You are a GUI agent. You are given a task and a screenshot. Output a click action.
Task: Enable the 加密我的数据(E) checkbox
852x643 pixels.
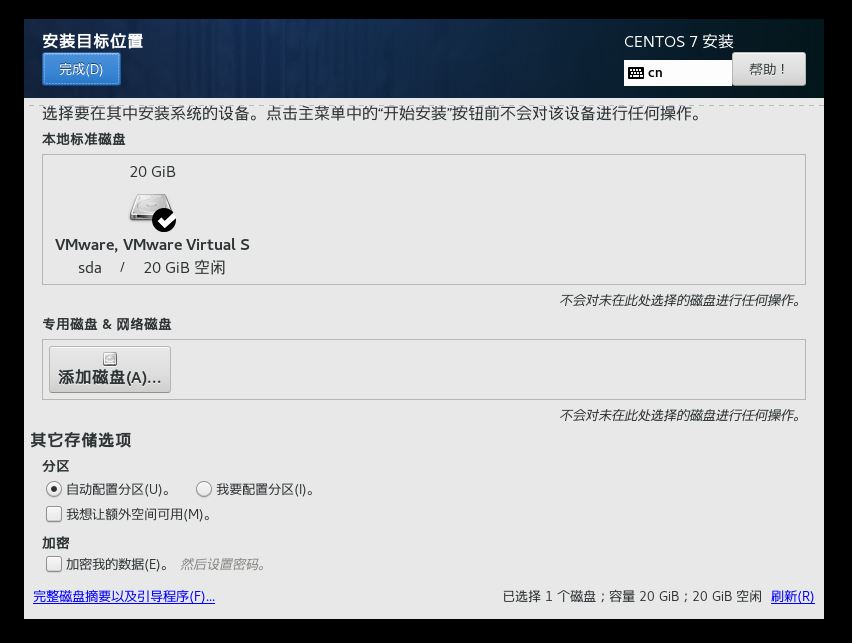point(54,564)
